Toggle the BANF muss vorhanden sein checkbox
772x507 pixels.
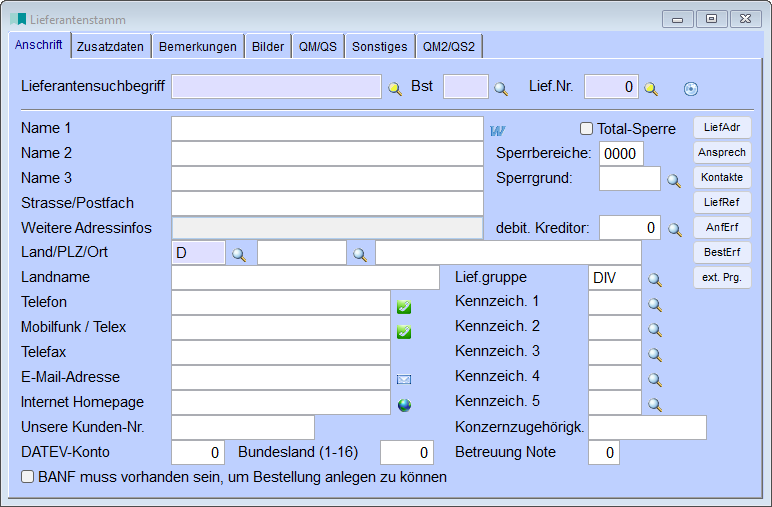(28, 477)
